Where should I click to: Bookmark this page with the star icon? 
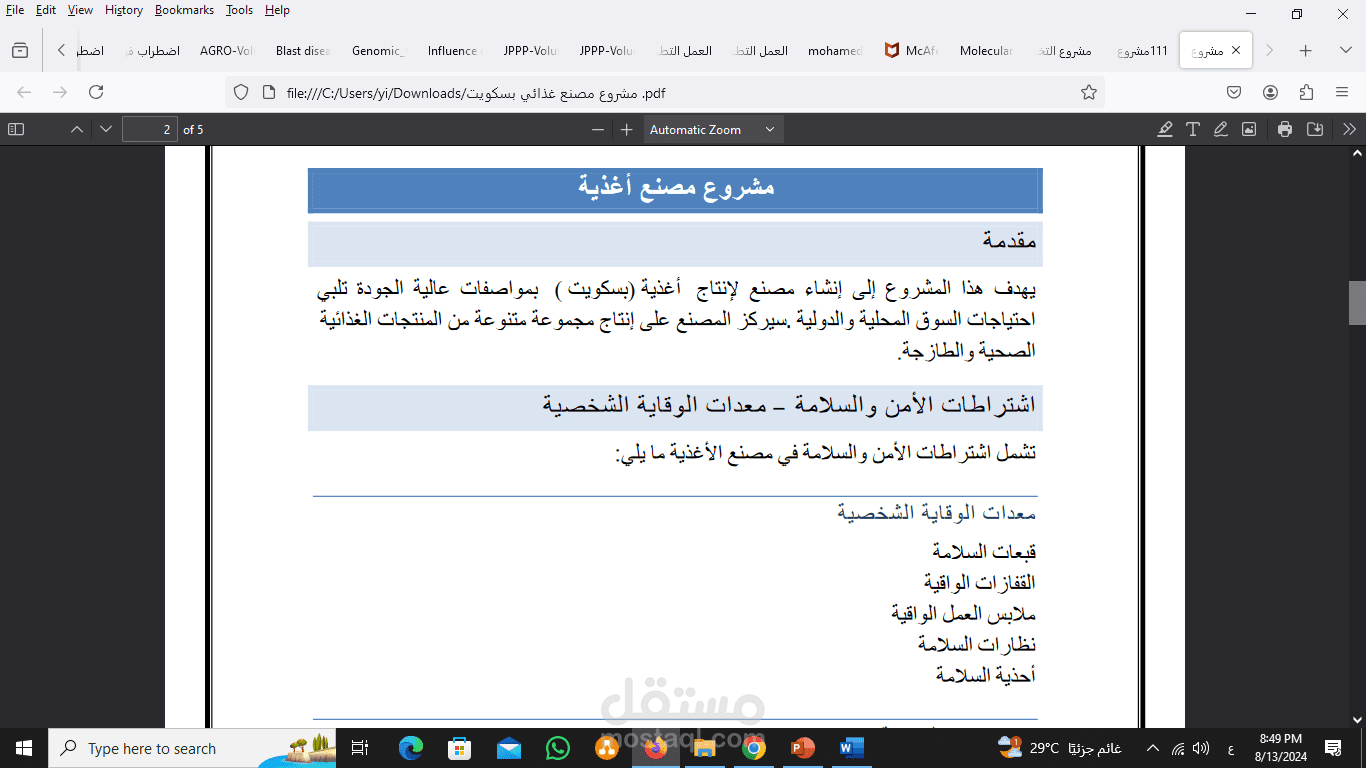(x=1090, y=91)
